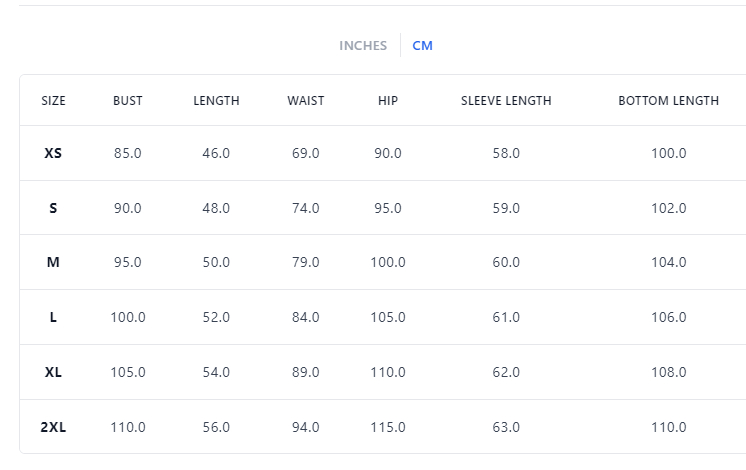Select the 2XL hip value 115.0
The width and height of the screenshot is (746, 470).
(388, 427)
